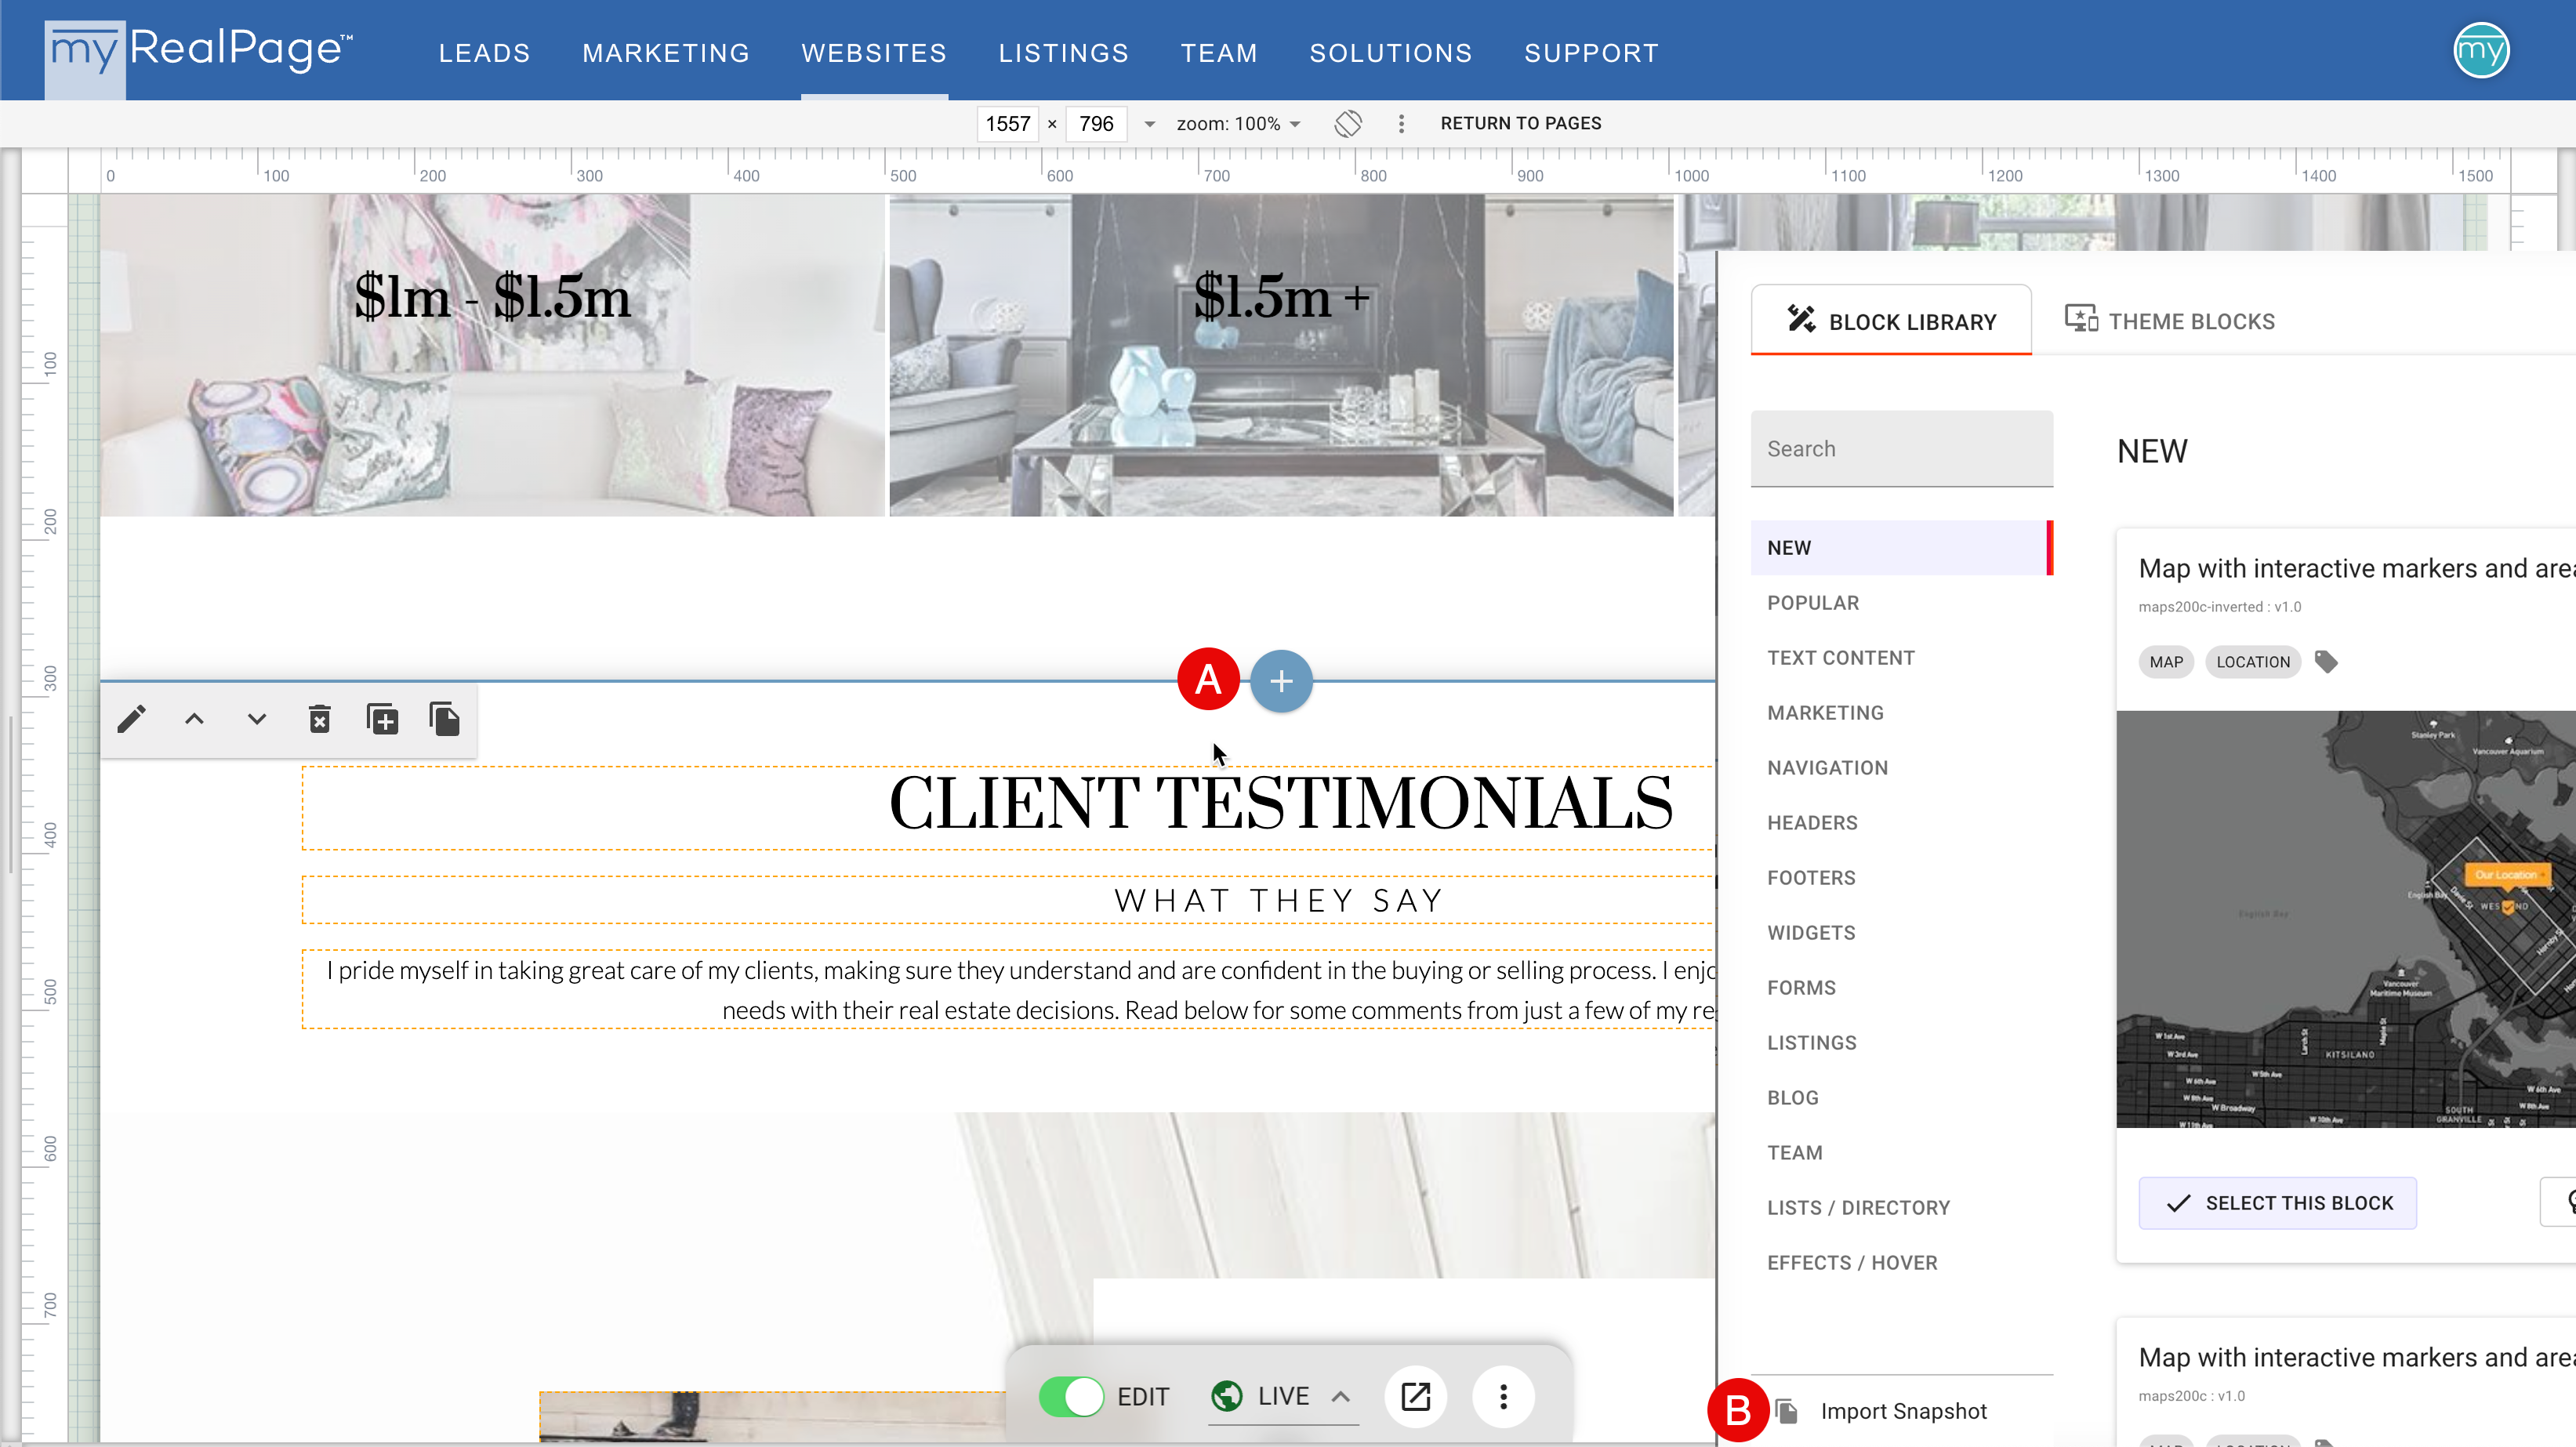Click the map block preview thumbnail
Viewport: 2576px width, 1447px height.
(2345, 919)
